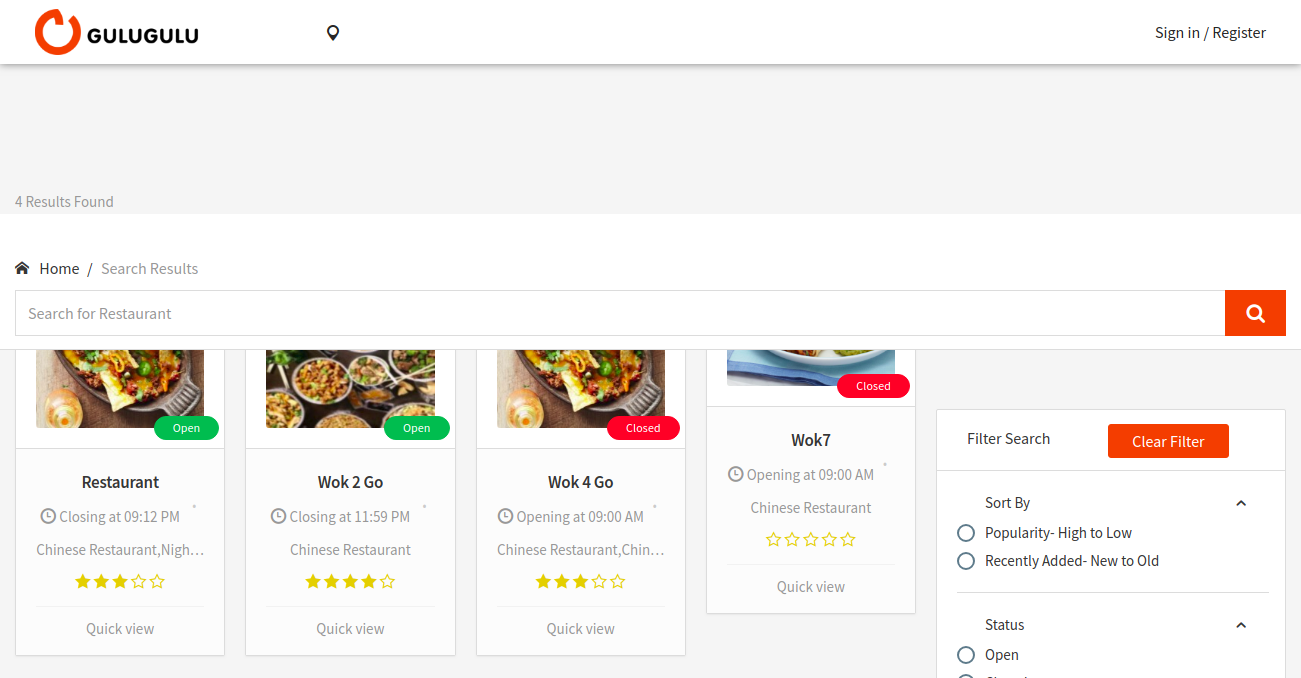The image size is (1301, 678).
Task: Click the Closed badge on Wok 4 Go
Action: [643, 428]
